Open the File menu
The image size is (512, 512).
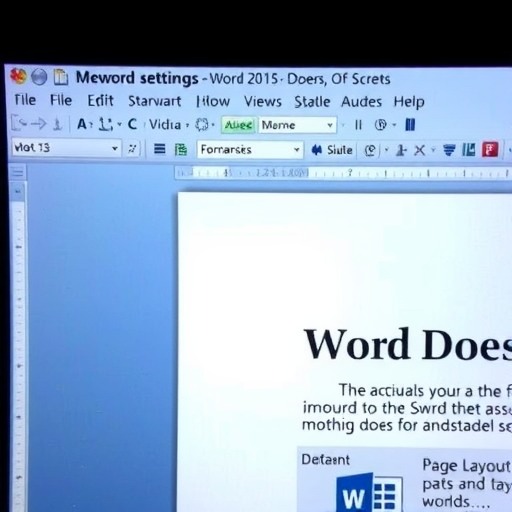pyautogui.click(x=61, y=100)
